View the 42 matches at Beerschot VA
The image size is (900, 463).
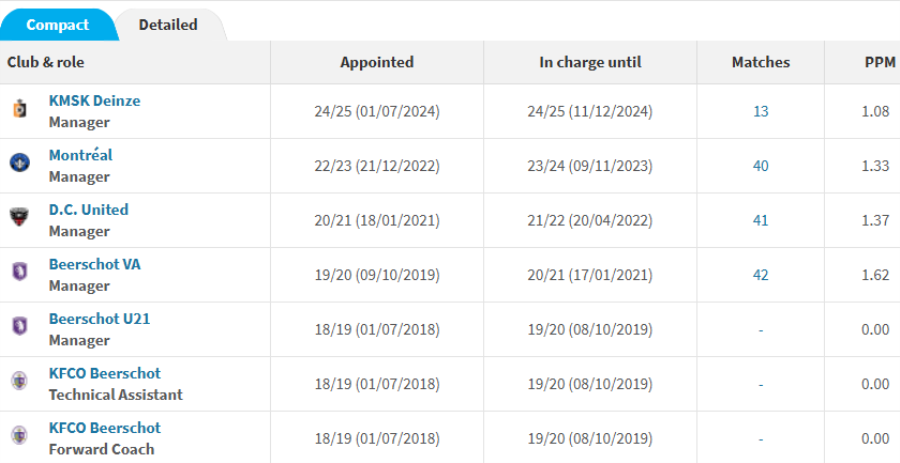(x=761, y=274)
